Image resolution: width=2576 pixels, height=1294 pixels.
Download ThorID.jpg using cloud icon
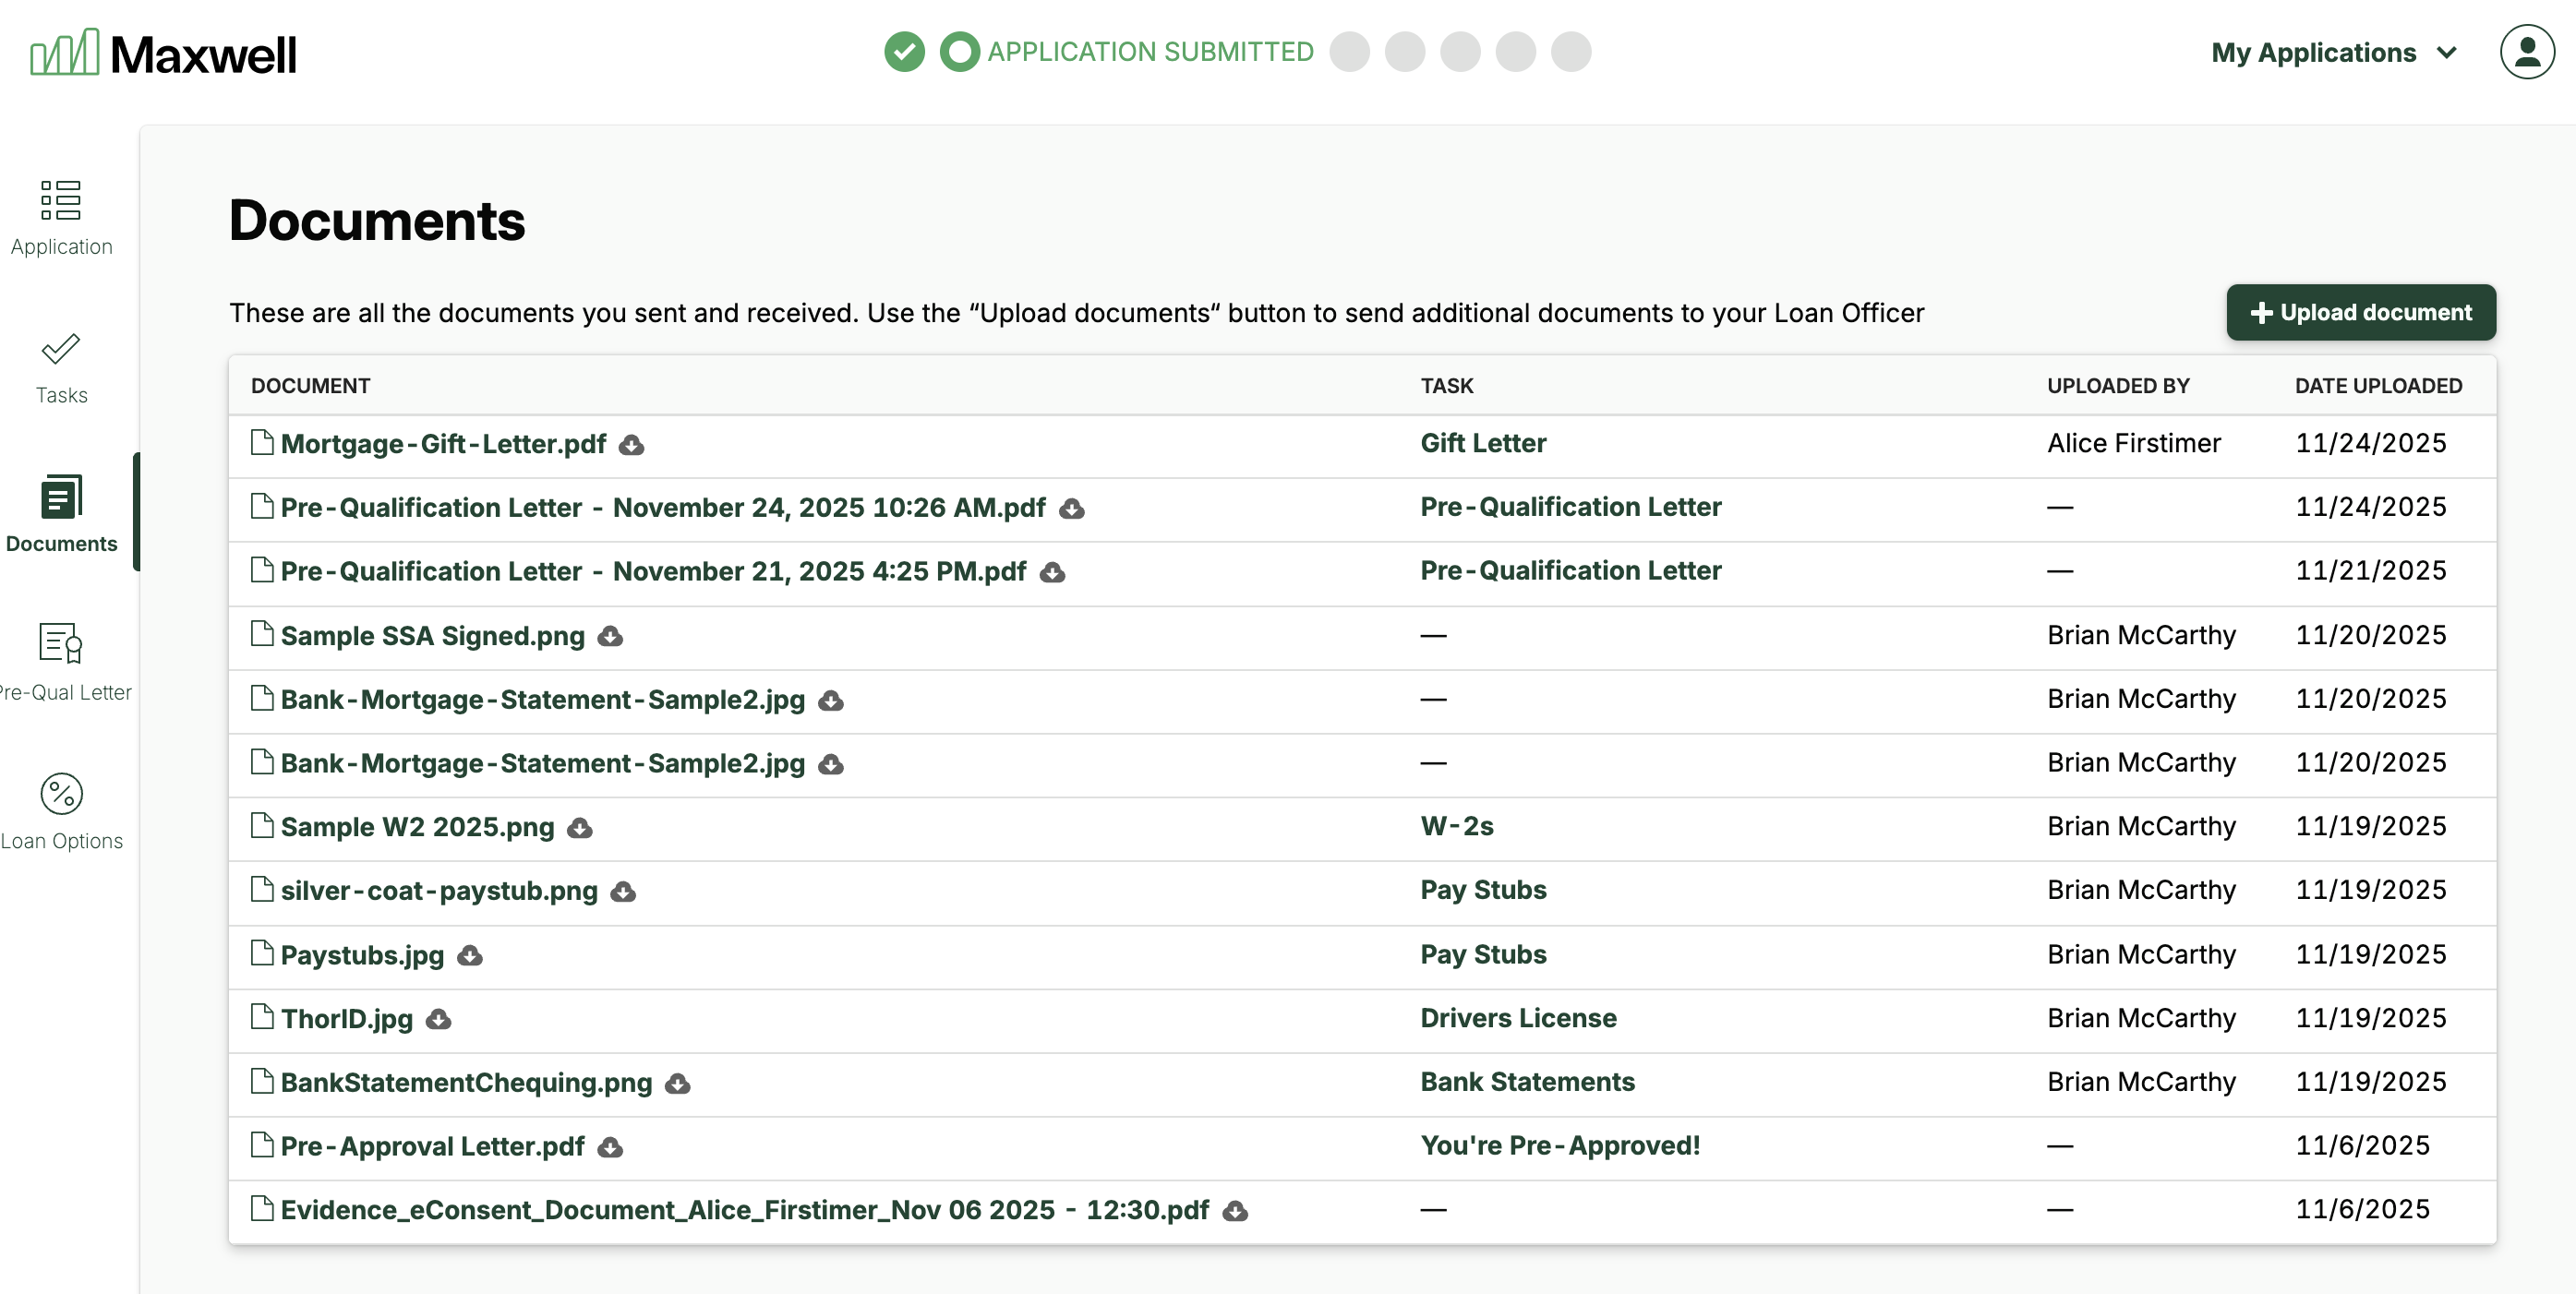(x=438, y=1020)
